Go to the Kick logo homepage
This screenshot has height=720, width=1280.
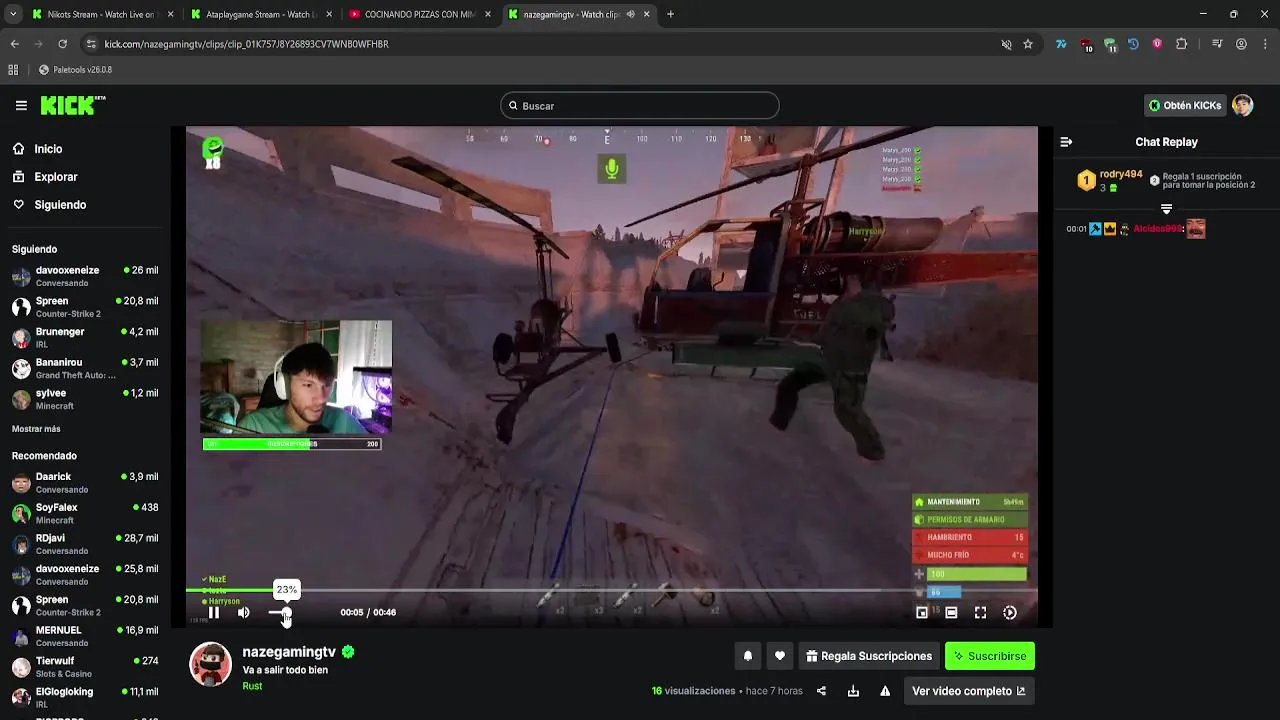[x=73, y=105]
